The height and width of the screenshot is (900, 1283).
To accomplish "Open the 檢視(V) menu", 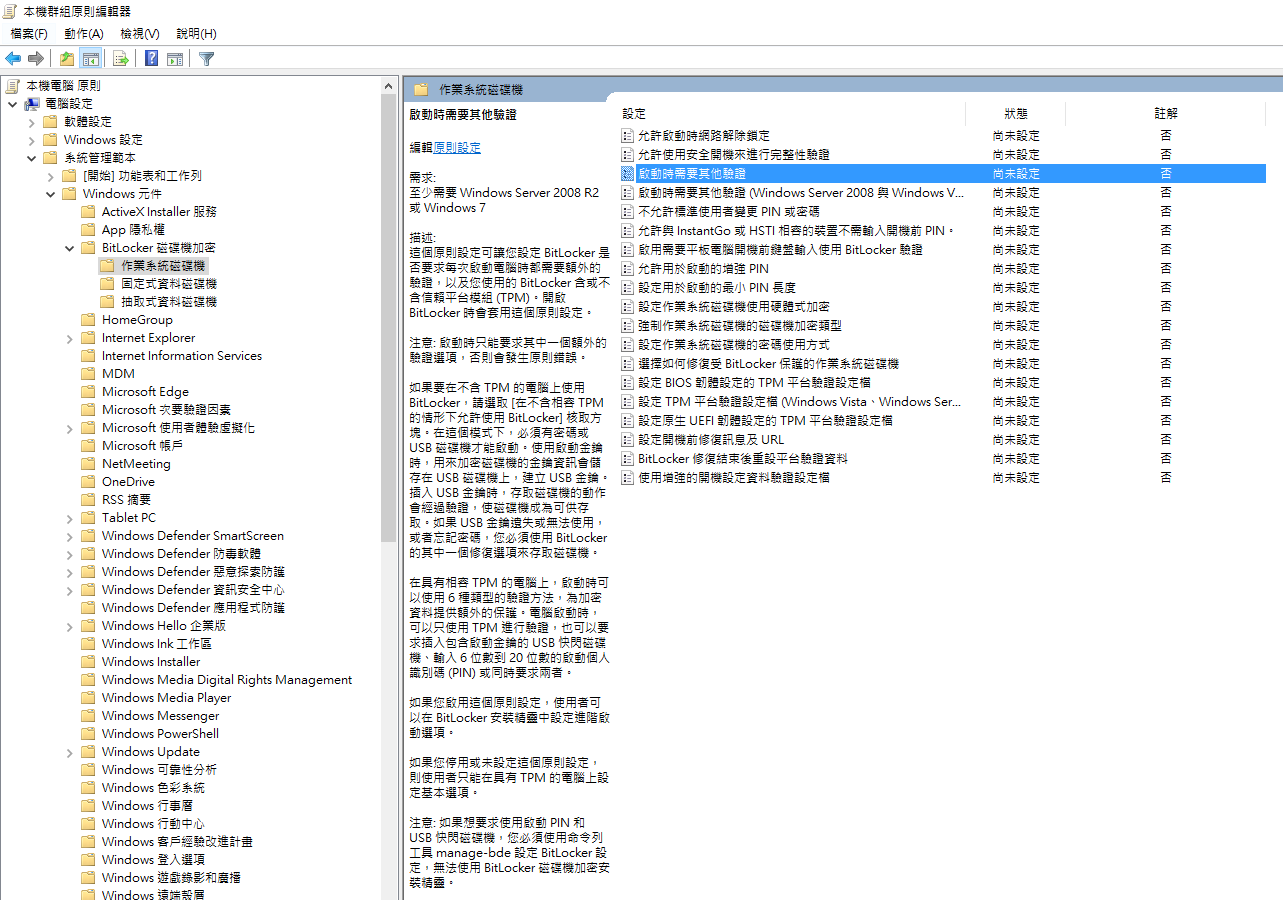I will (140, 33).
